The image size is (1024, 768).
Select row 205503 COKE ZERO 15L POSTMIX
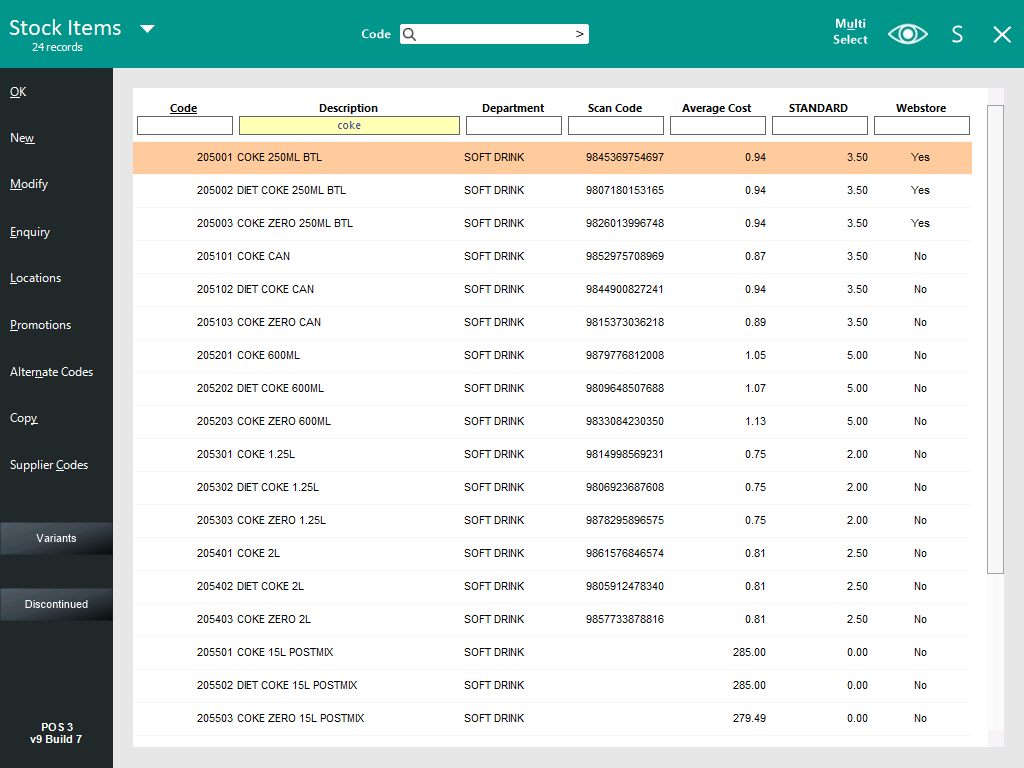(x=552, y=718)
